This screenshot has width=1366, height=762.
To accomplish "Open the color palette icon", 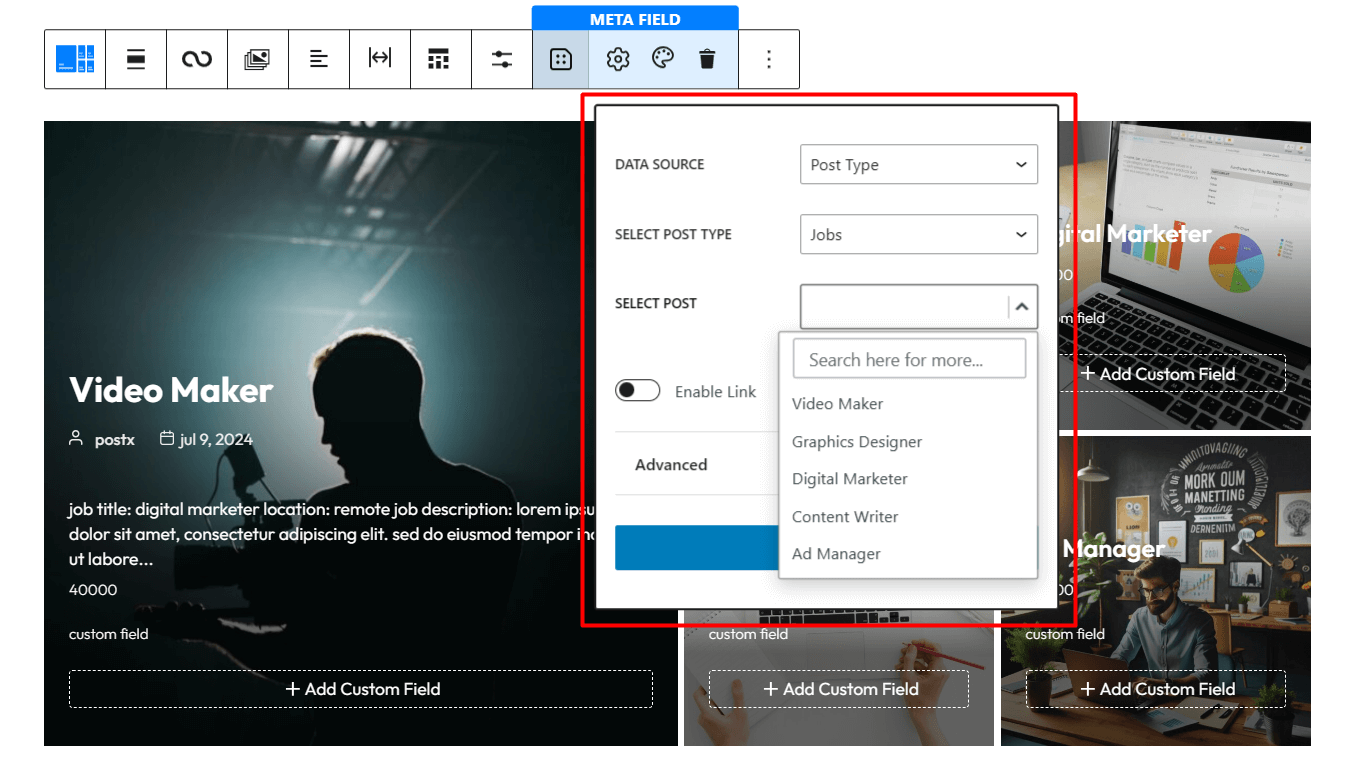I will point(662,58).
